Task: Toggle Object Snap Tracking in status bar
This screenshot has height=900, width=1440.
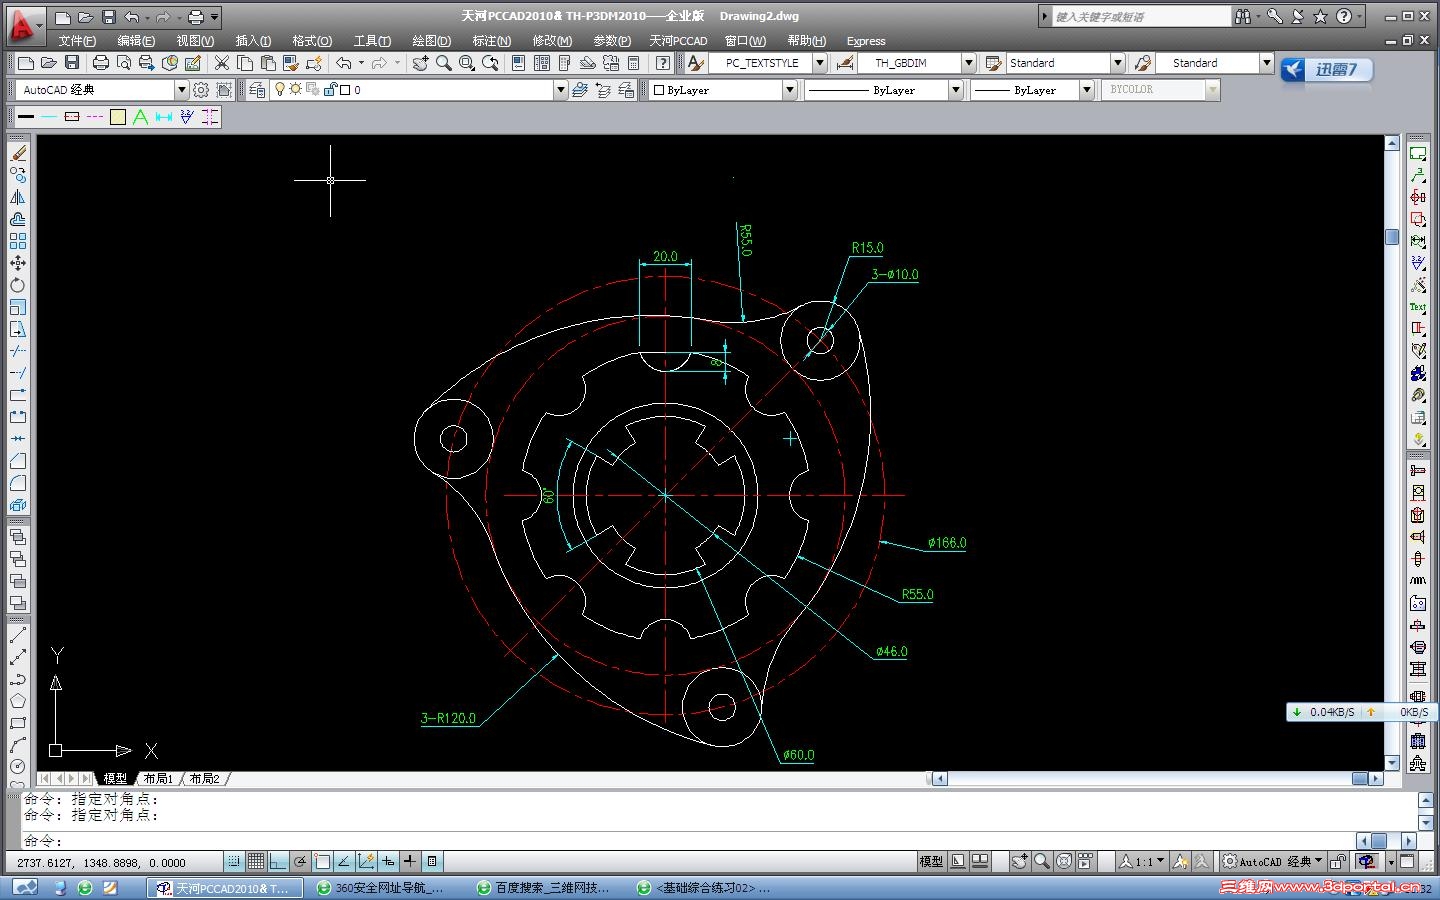Action: (x=344, y=862)
